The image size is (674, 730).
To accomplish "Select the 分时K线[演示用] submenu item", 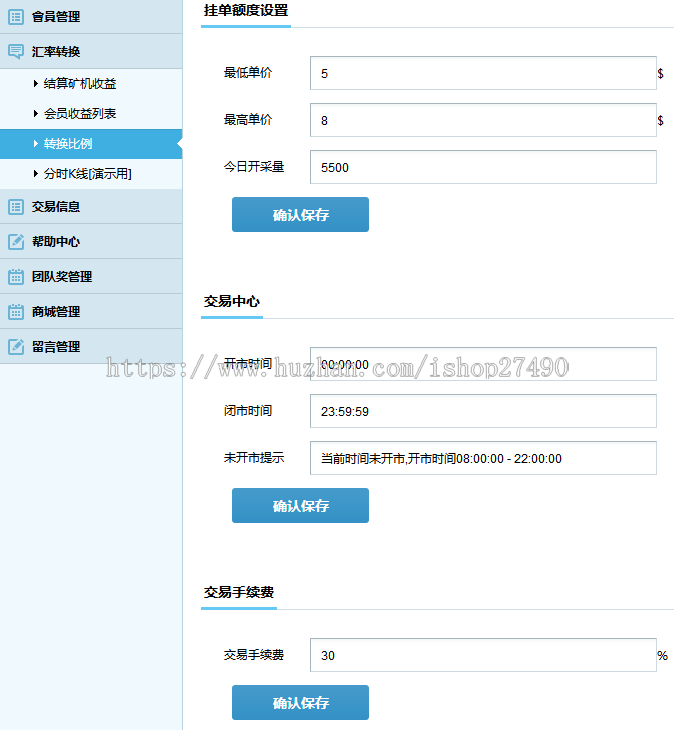I will pyautogui.click(x=91, y=174).
